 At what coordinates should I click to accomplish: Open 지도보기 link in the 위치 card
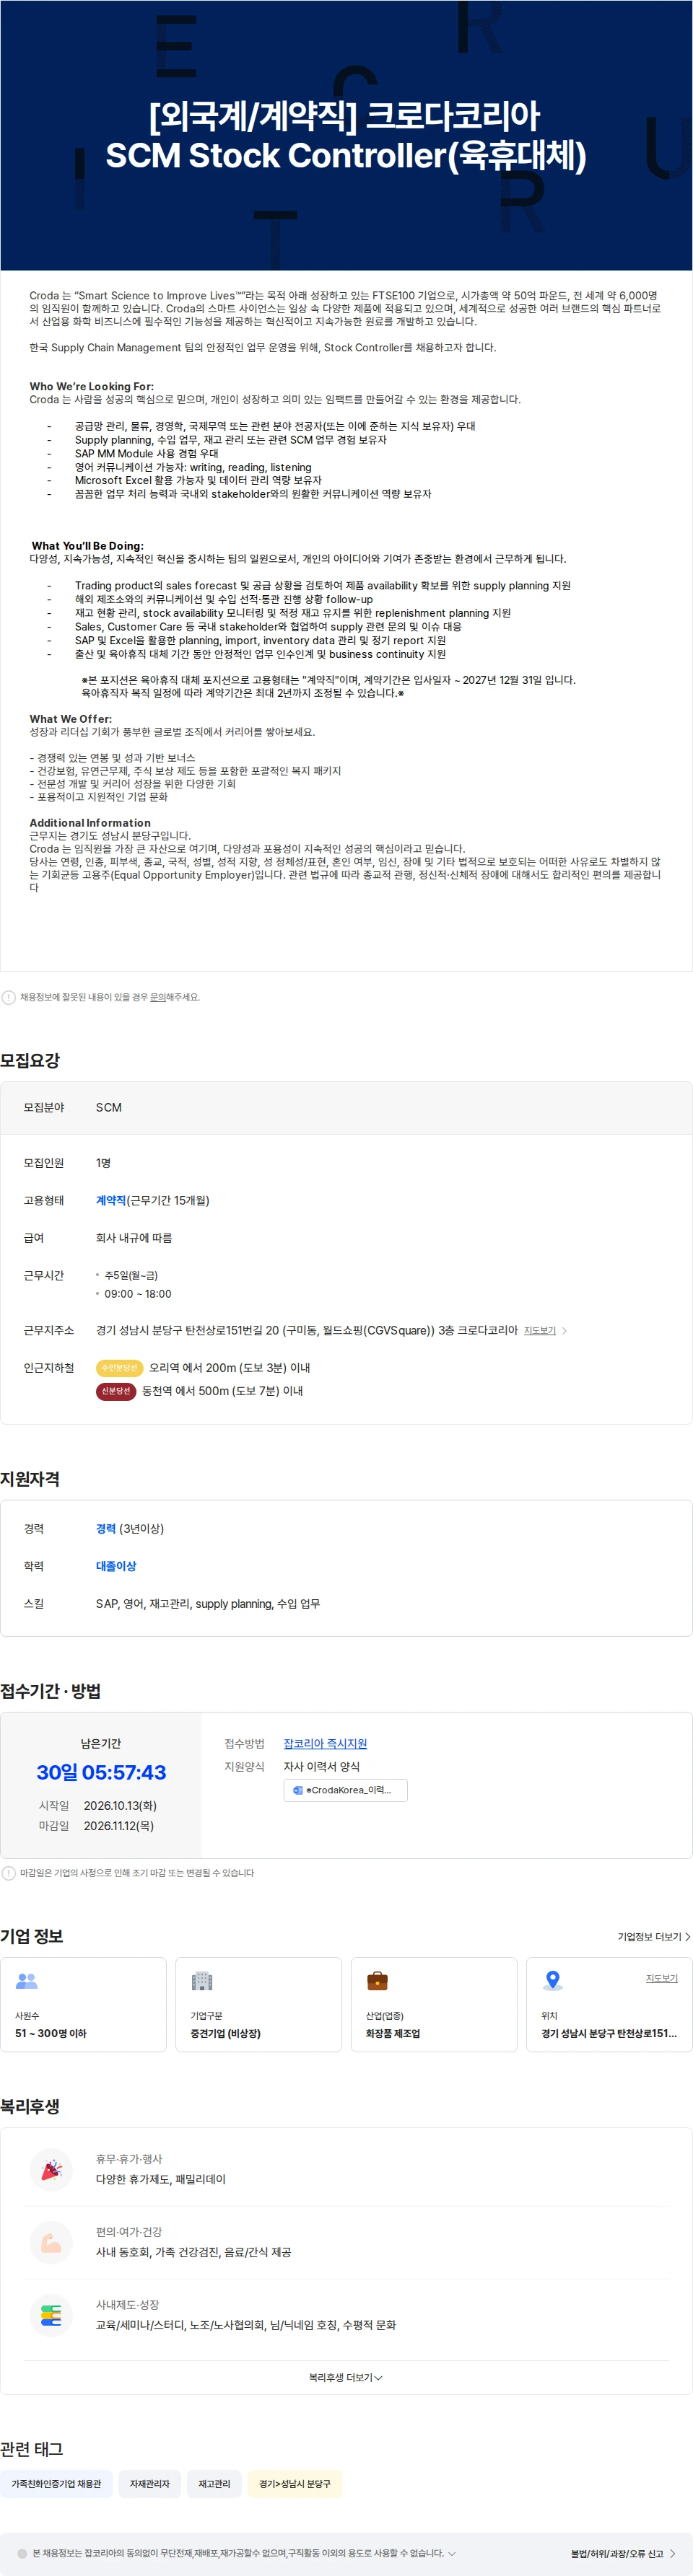point(662,1978)
